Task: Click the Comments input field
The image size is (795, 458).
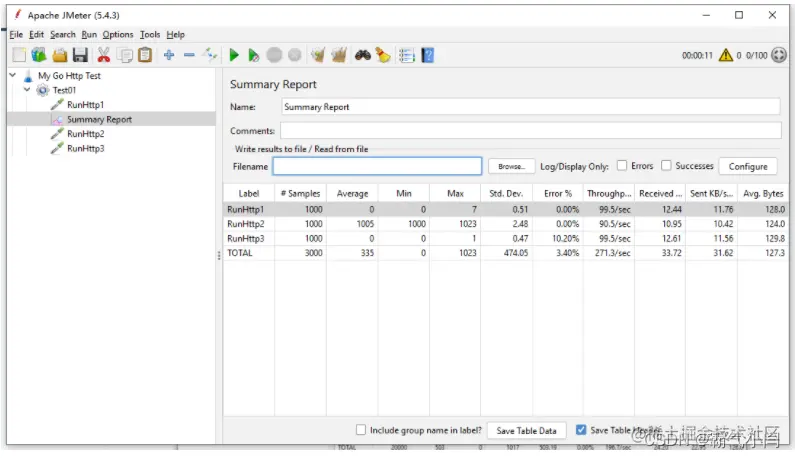Action: coord(530,131)
